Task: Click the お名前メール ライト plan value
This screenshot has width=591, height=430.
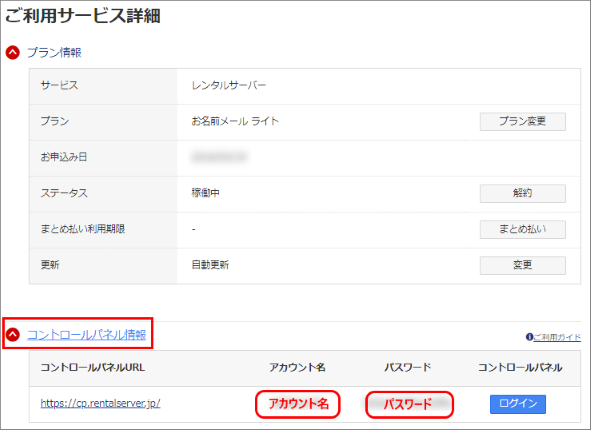Action: tap(235, 121)
